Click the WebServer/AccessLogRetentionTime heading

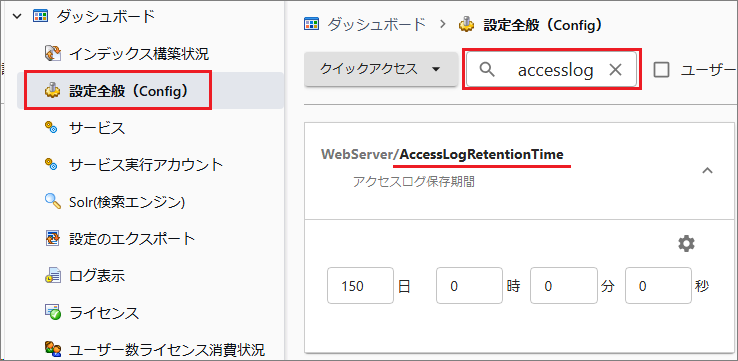click(x=442, y=154)
